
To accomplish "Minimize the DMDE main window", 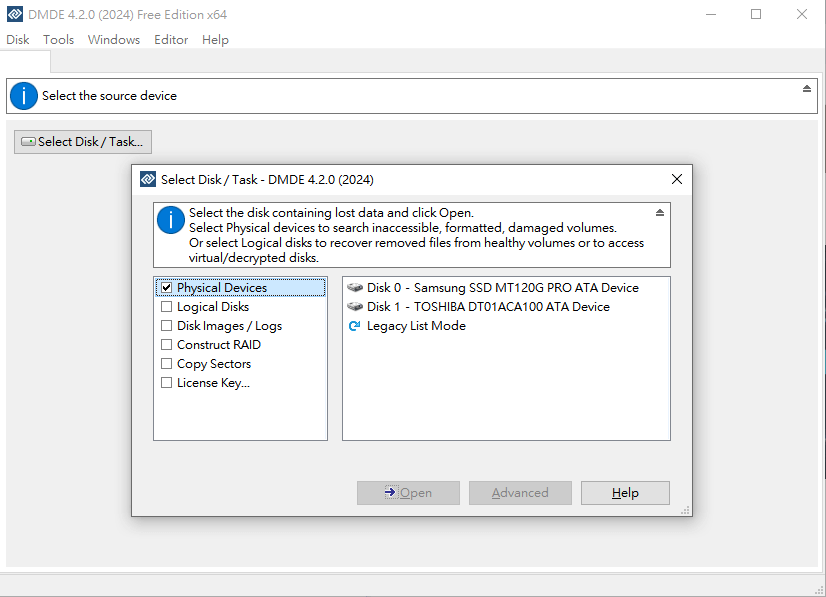I will point(711,14).
